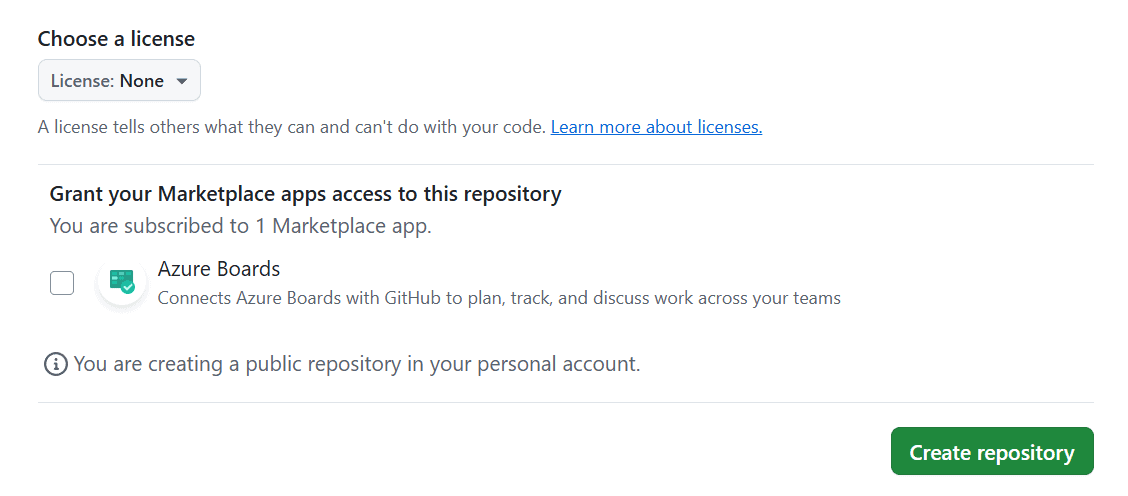Click the 'Grant your Marketplace apps access' heading
Image resolution: width=1128 pixels, height=496 pixels.
point(306,194)
